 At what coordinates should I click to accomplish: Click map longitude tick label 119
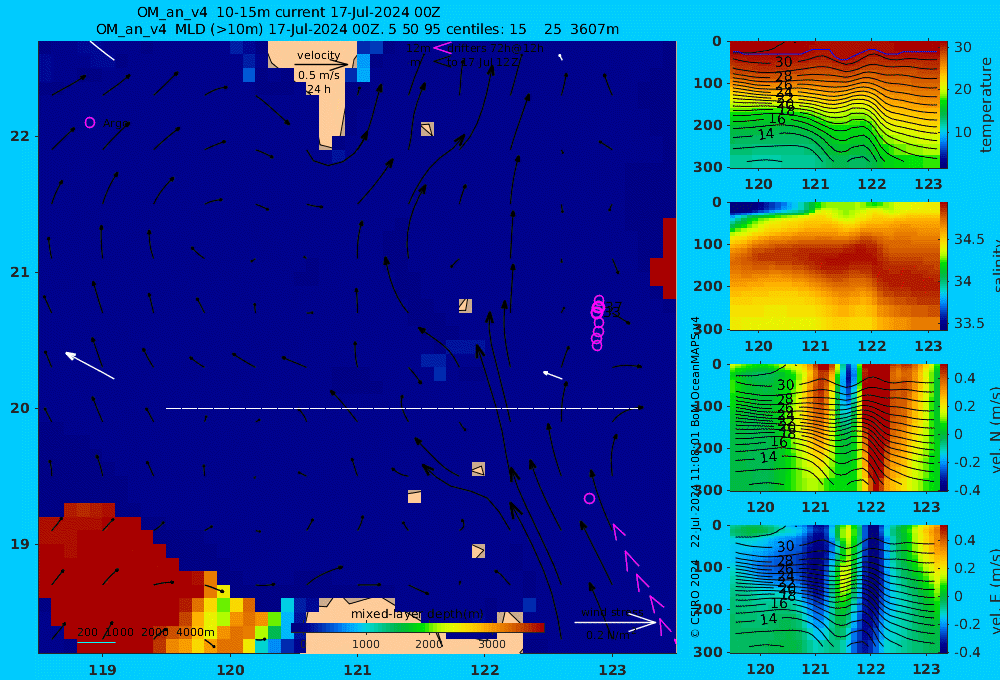[102, 670]
